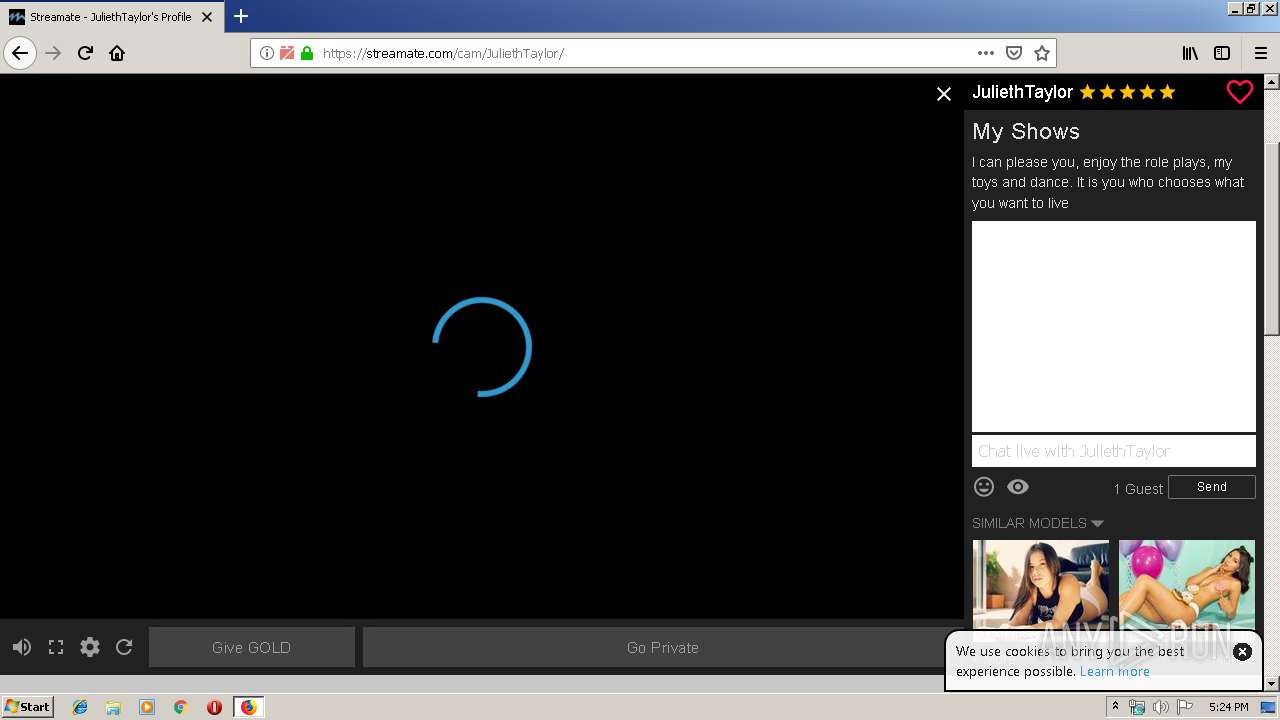The width and height of the screenshot is (1280, 720).
Task: Launch Opera from taskbar
Action: click(x=214, y=707)
